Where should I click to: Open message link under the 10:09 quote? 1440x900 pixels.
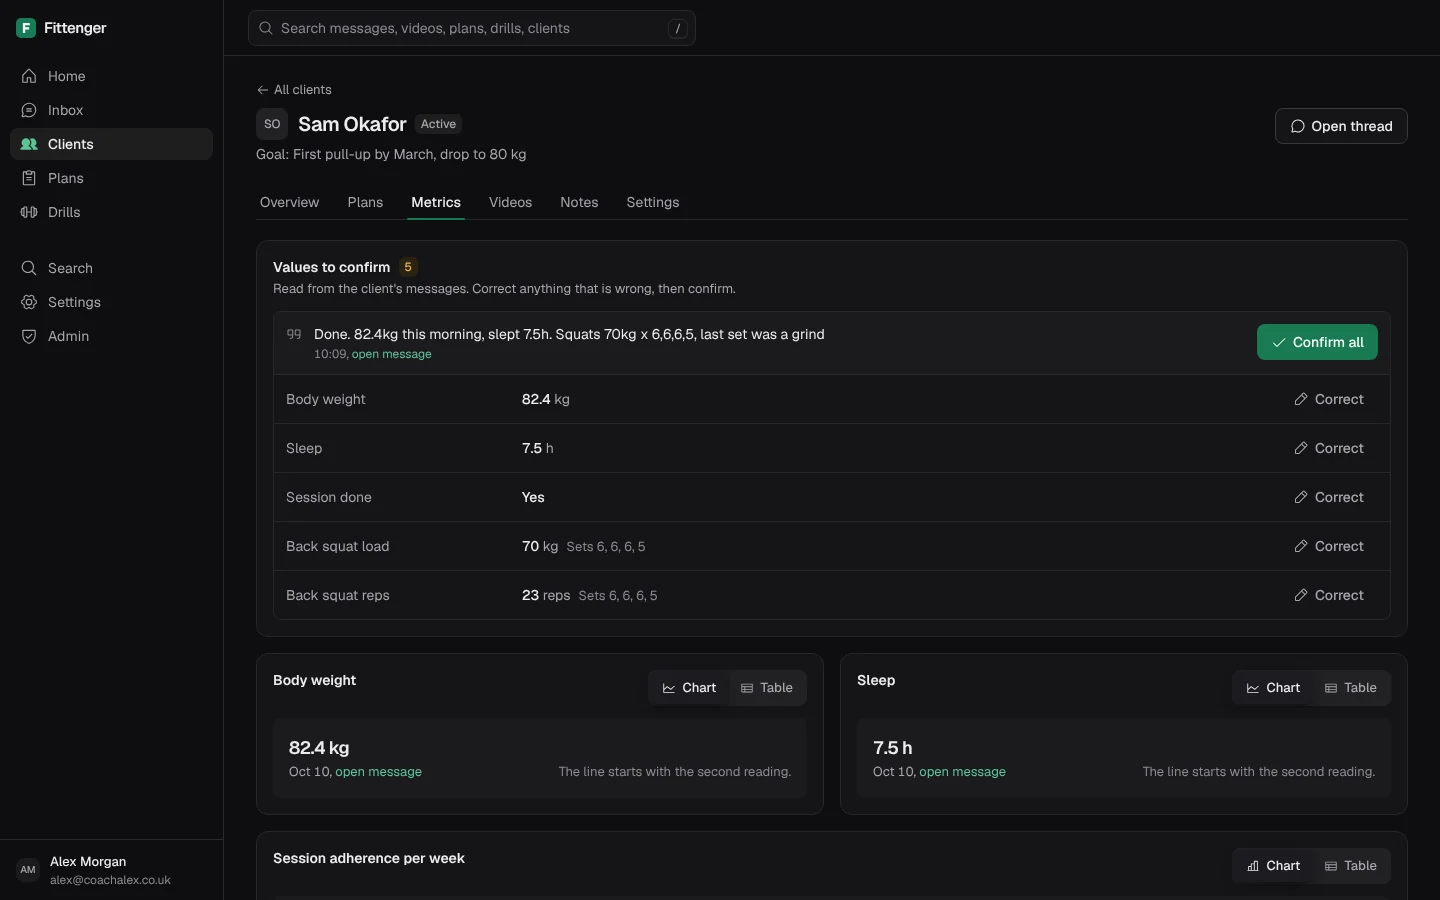coord(392,354)
